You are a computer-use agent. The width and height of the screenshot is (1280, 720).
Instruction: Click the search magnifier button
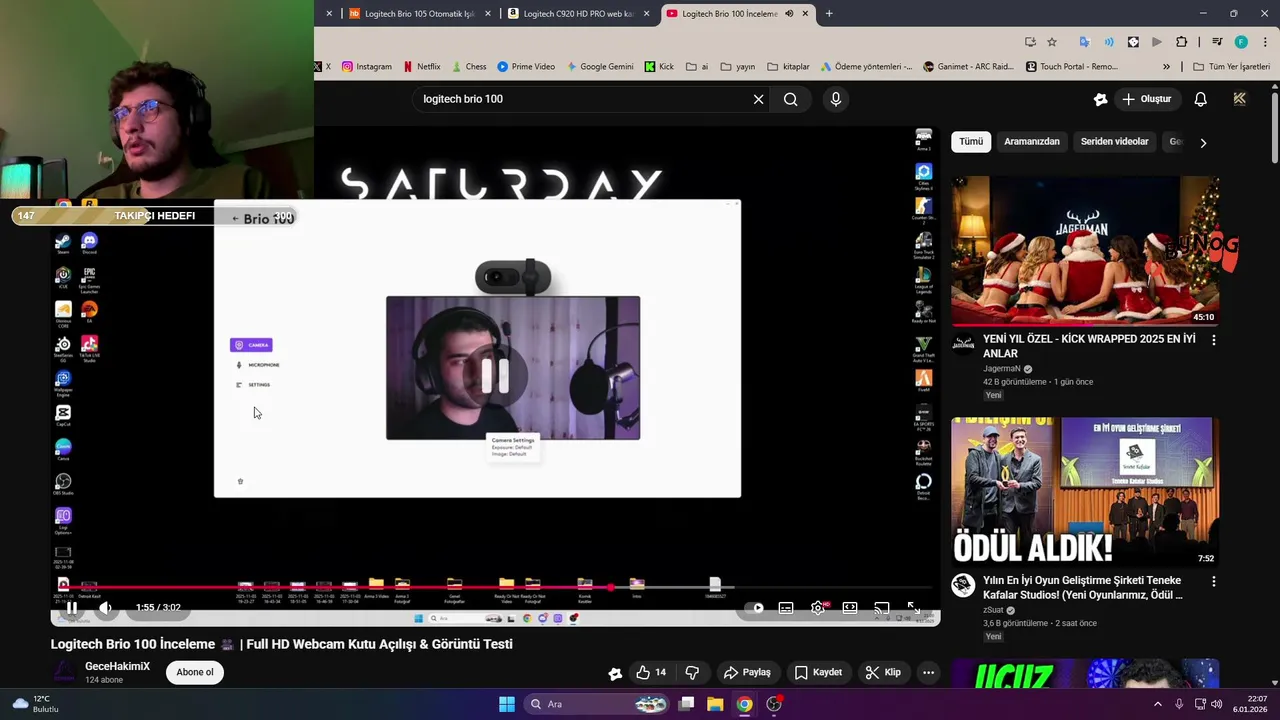[x=791, y=99]
